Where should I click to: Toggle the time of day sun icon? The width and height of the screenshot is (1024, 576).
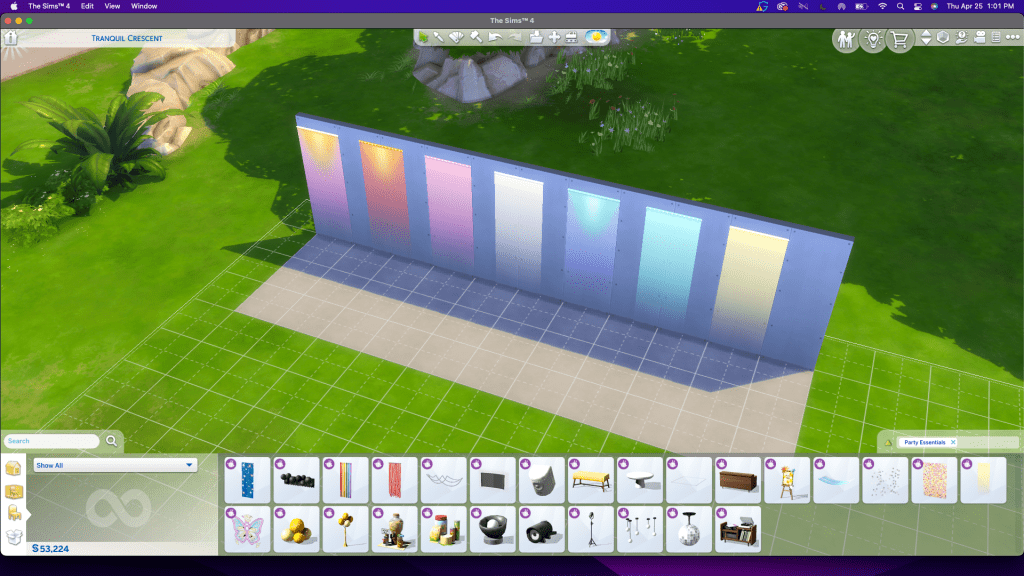(x=598, y=38)
